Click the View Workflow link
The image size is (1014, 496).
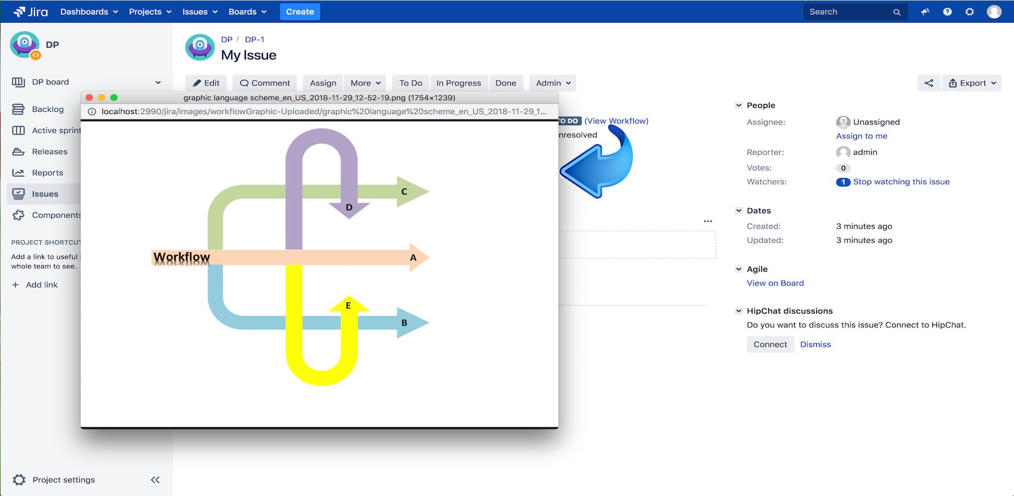pyautogui.click(x=616, y=121)
